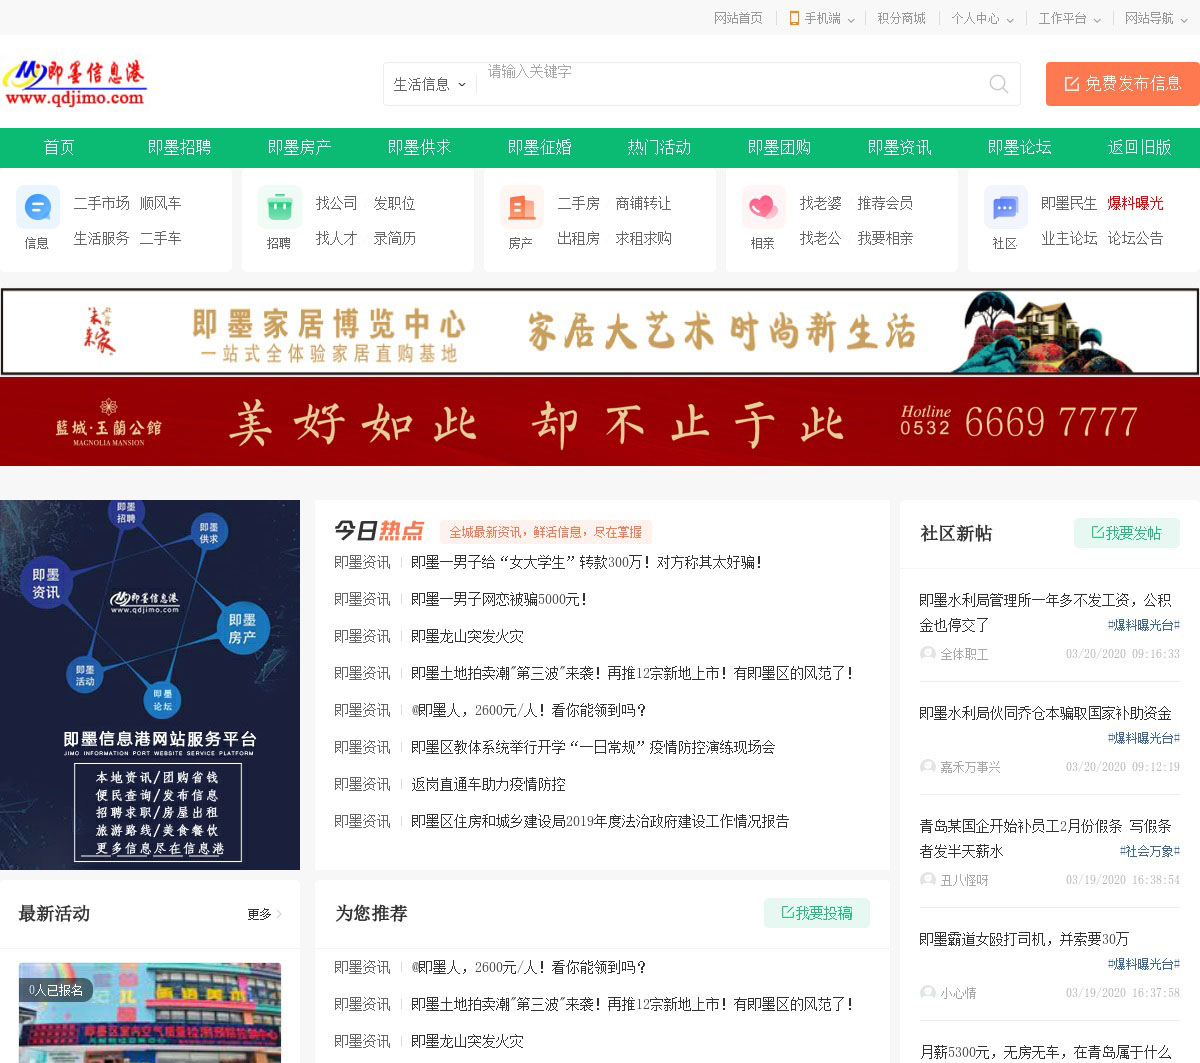Open the 社区 chat bubble icon
The height and width of the screenshot is (1063, 1200).
pos(1006,208)
